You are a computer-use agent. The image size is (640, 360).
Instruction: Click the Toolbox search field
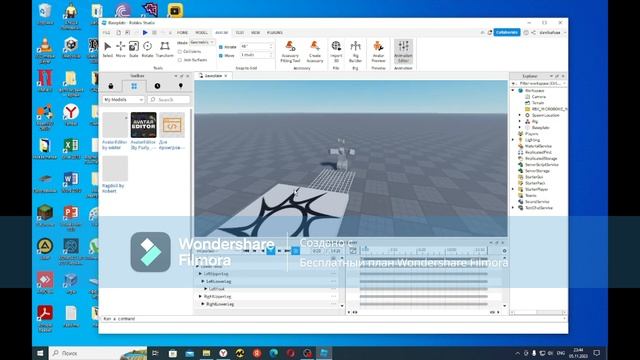tap(169, 100)
